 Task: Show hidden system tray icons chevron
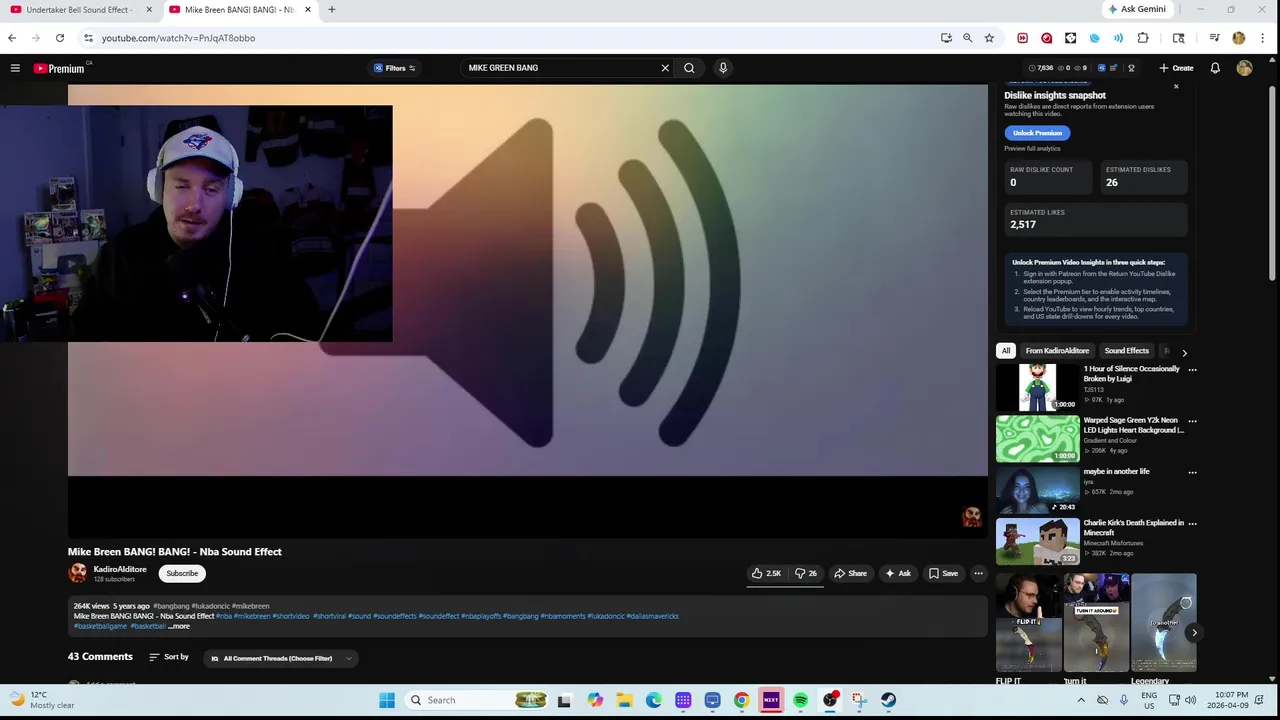[x=1081, y=700]
